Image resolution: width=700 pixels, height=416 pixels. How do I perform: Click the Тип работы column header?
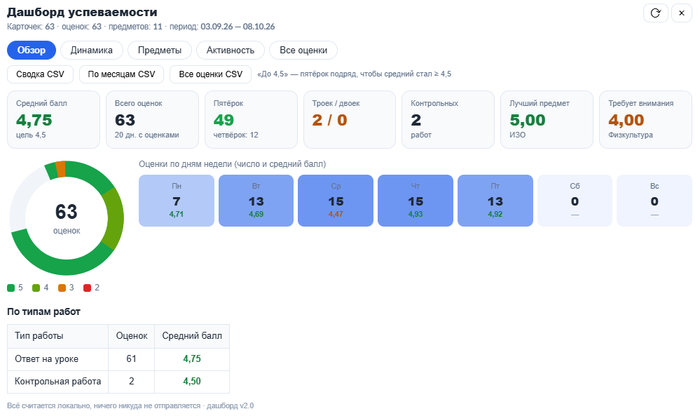(58, 336)
